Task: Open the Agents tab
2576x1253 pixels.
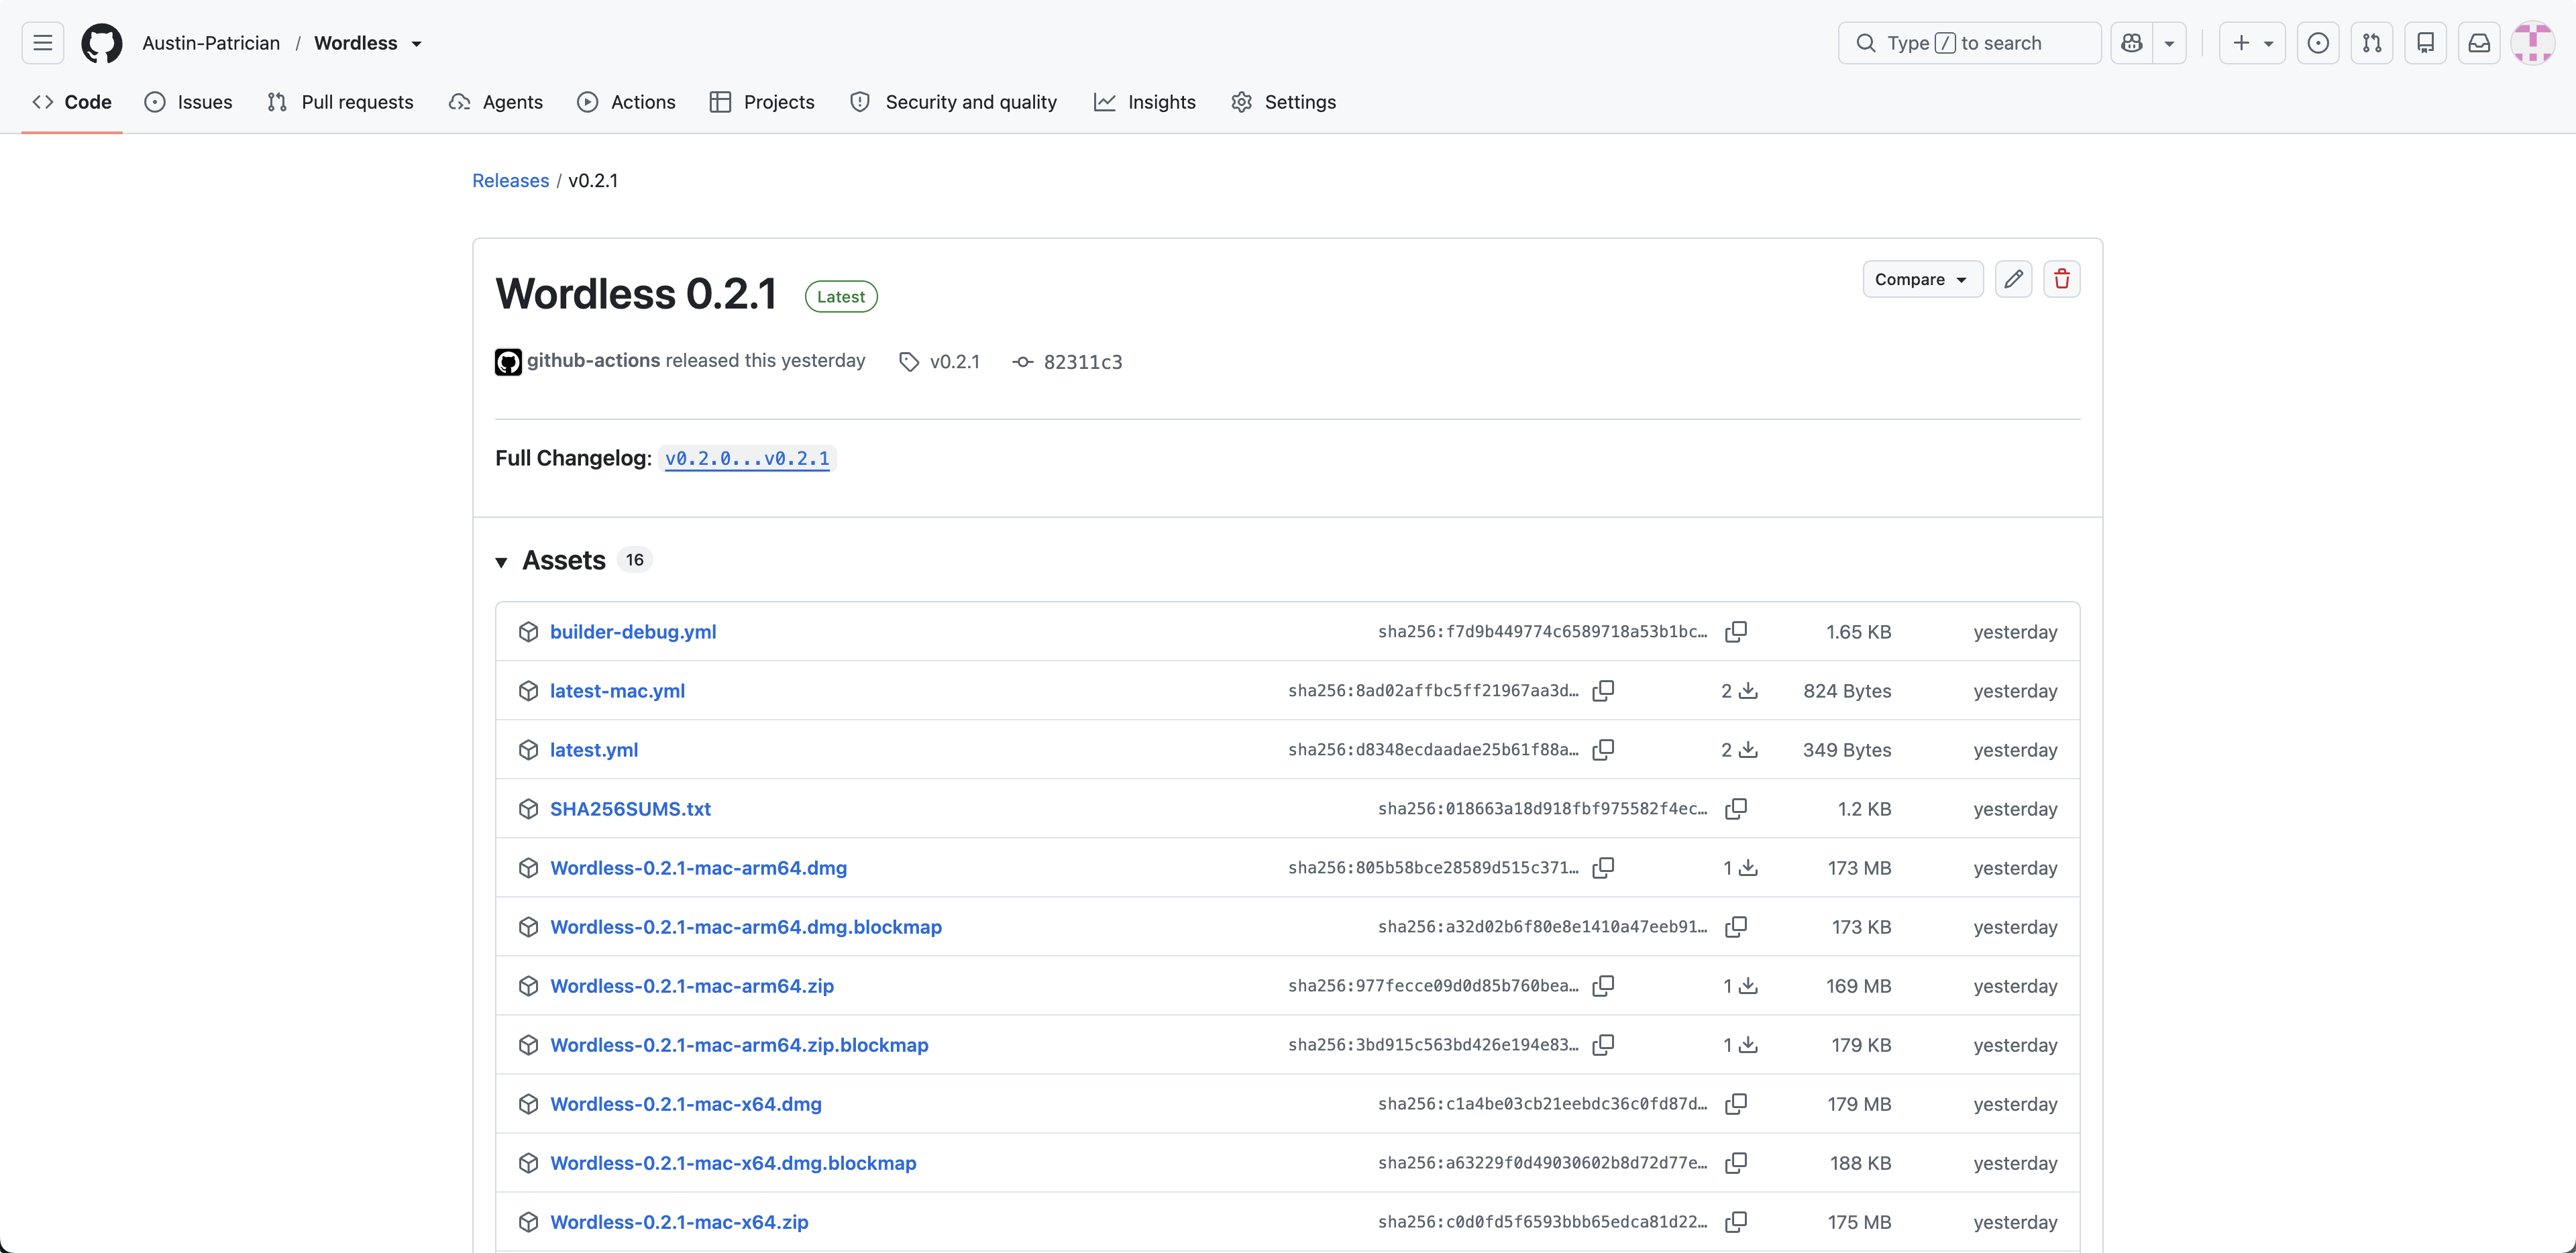Action: point(496,102)
